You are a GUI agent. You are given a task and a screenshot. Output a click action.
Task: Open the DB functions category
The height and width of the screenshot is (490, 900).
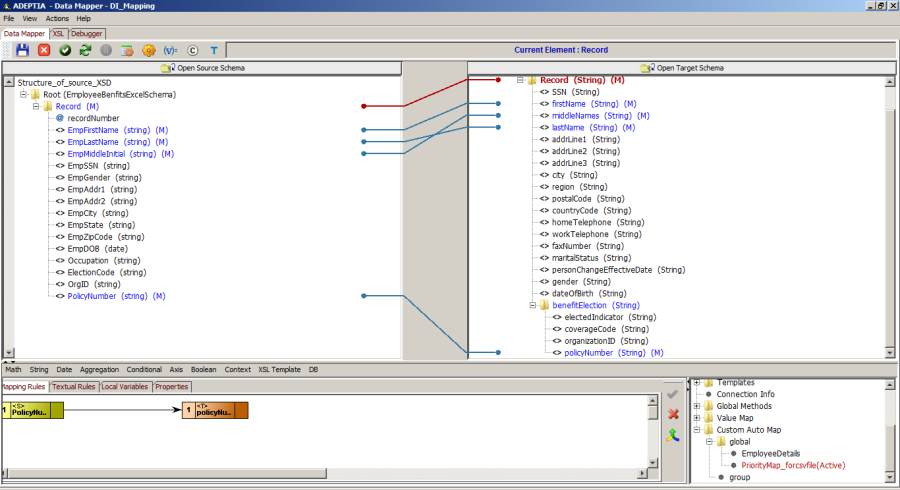313,370
